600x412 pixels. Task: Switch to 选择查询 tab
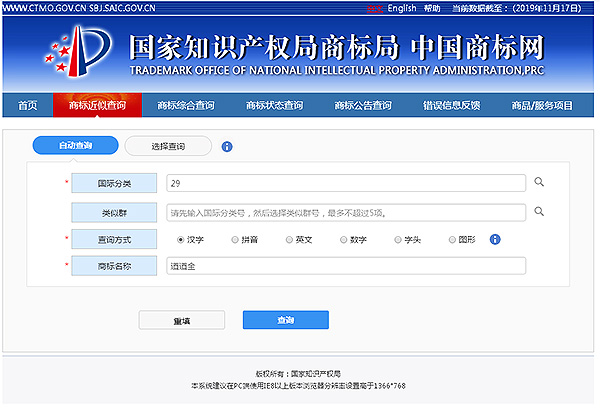168,146
